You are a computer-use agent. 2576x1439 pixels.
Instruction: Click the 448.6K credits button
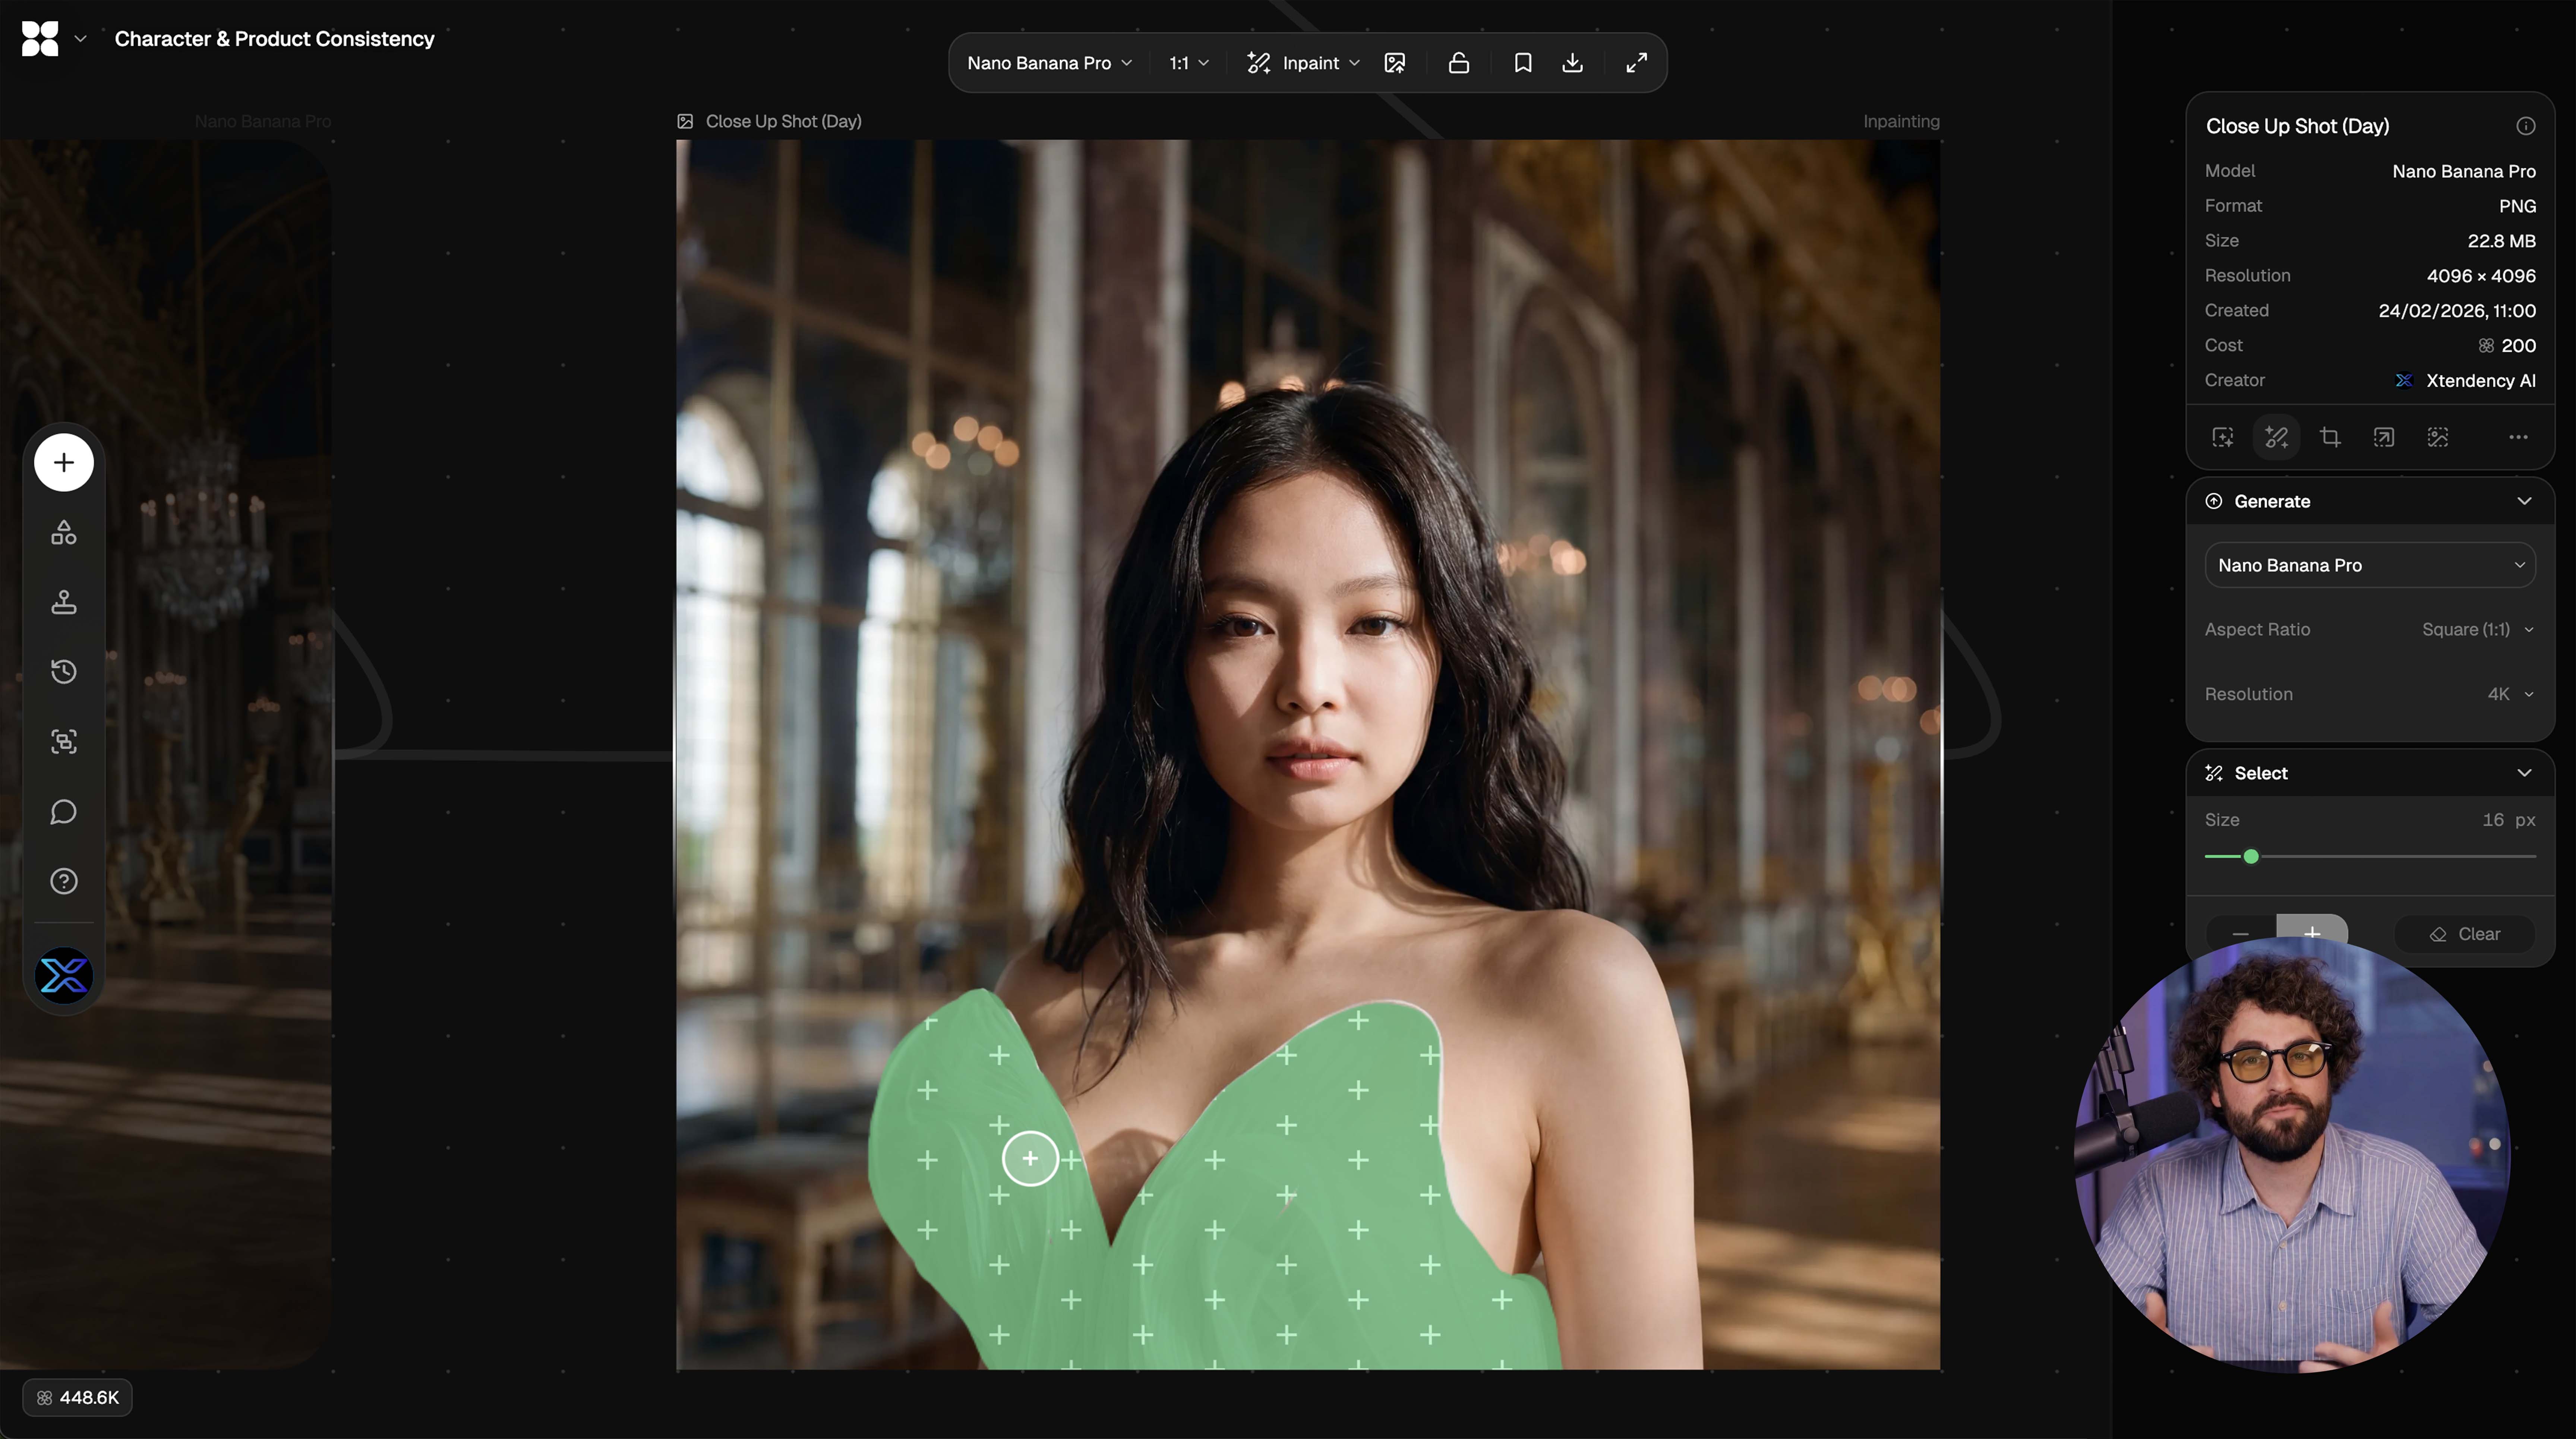(78, 1397)
